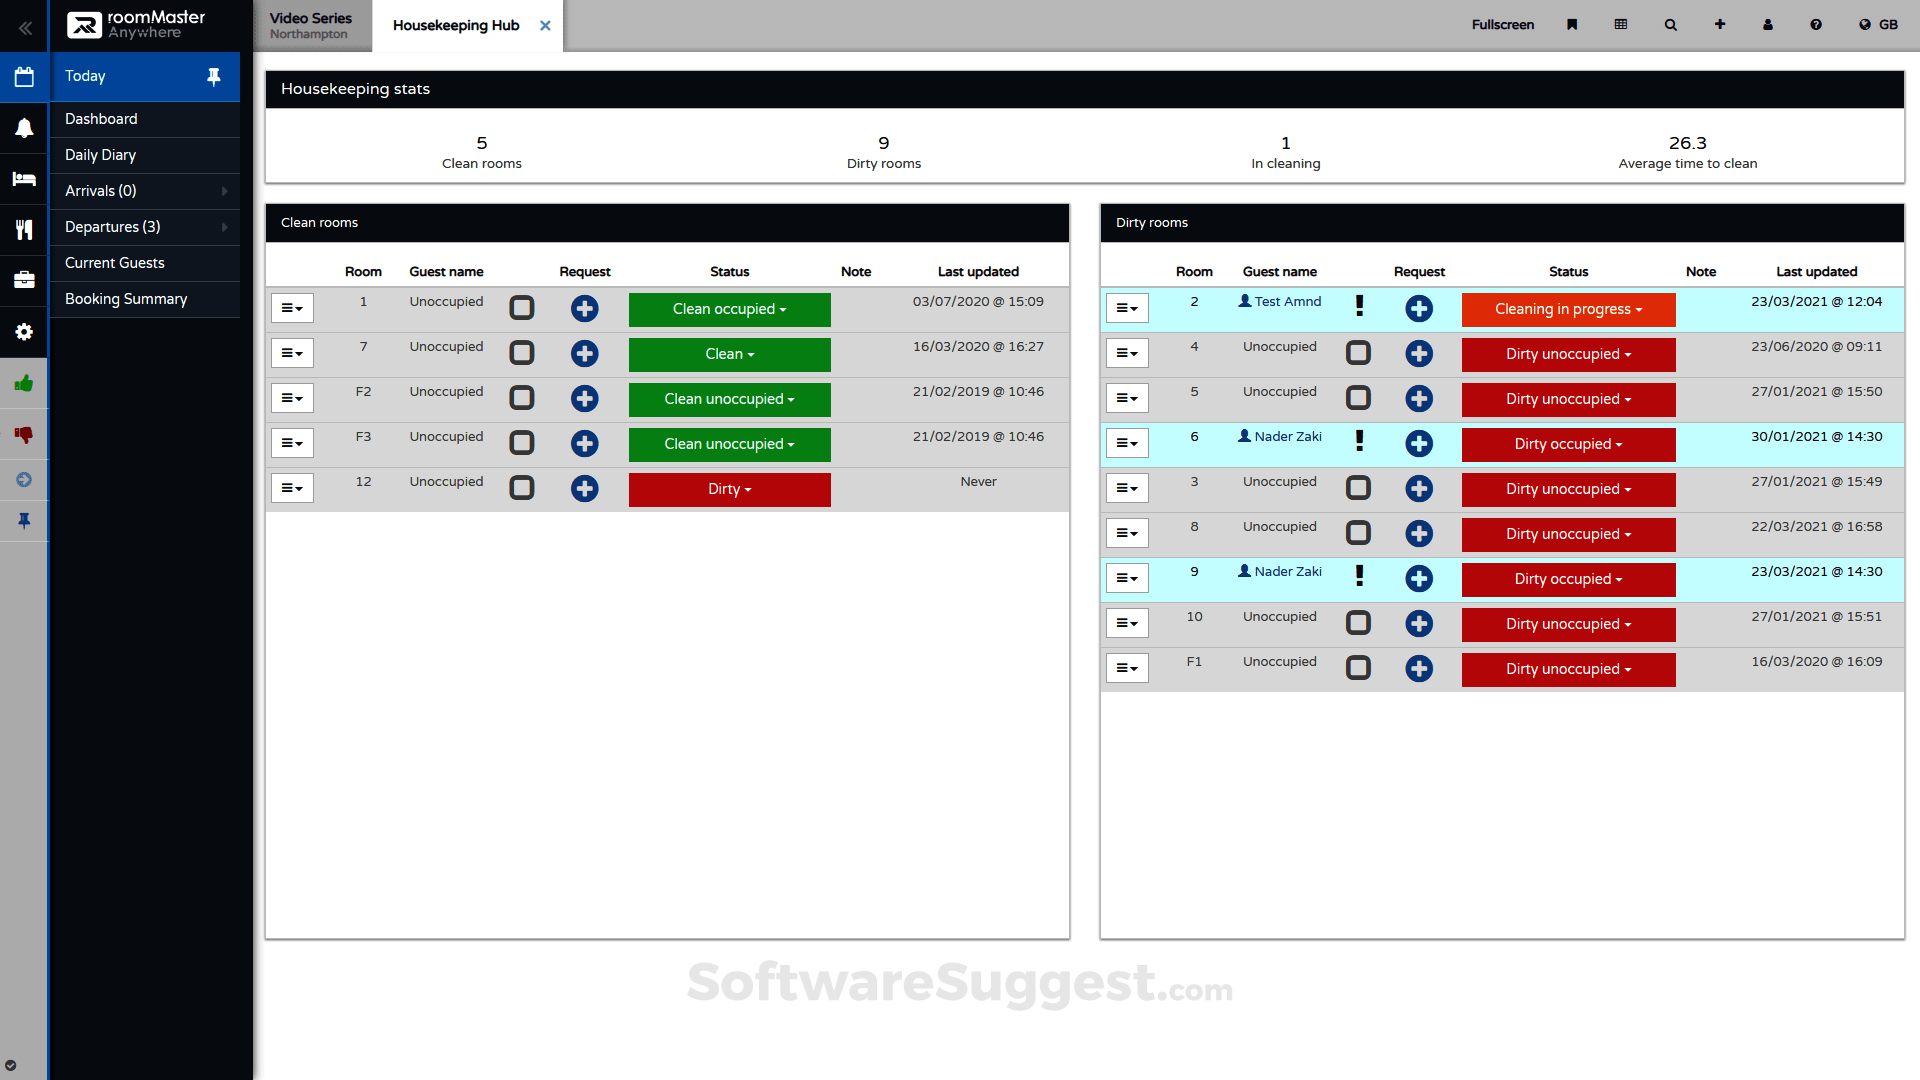Open guest Test Amnd link
The height and width of the screenshot is (1080, 1920).
pos(1286,301)
